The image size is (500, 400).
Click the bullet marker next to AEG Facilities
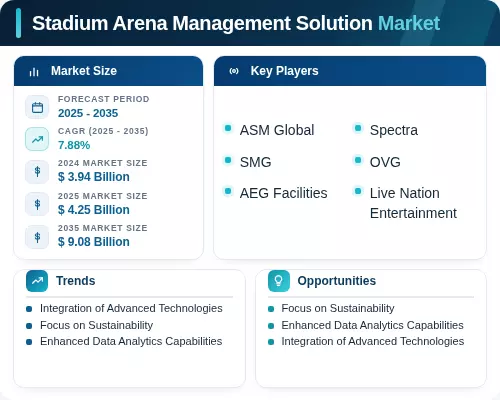(228, 191)
